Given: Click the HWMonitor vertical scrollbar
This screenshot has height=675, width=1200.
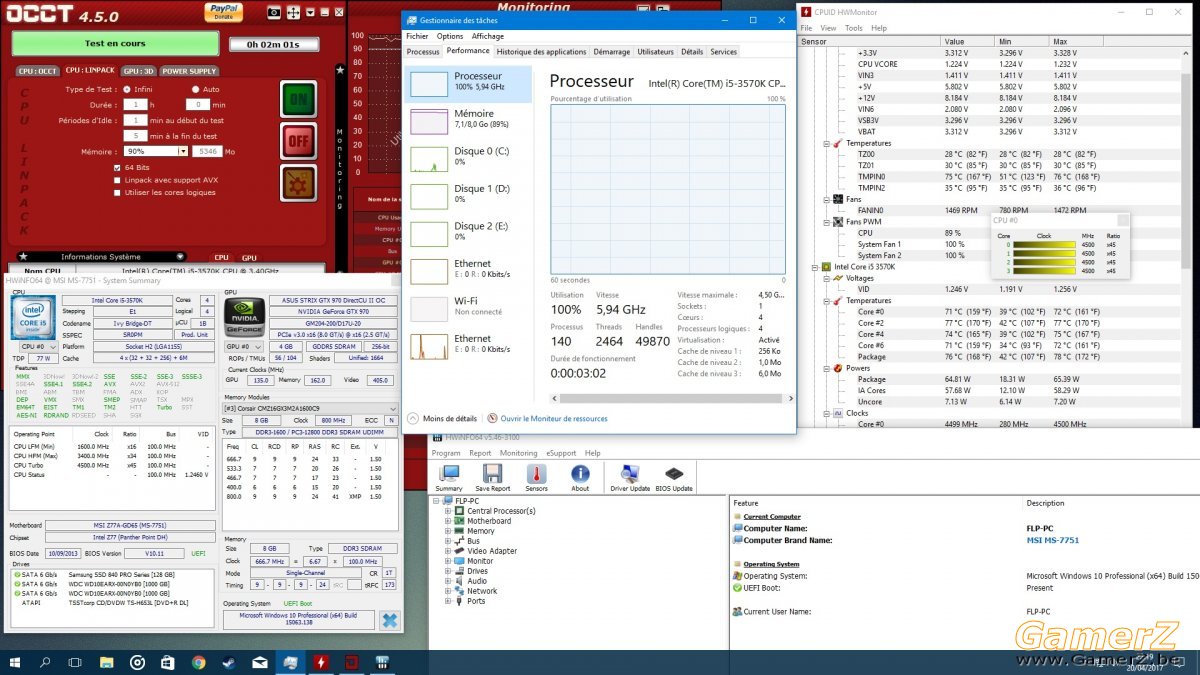Looking at the screenshot, I should coord(1185,239).
